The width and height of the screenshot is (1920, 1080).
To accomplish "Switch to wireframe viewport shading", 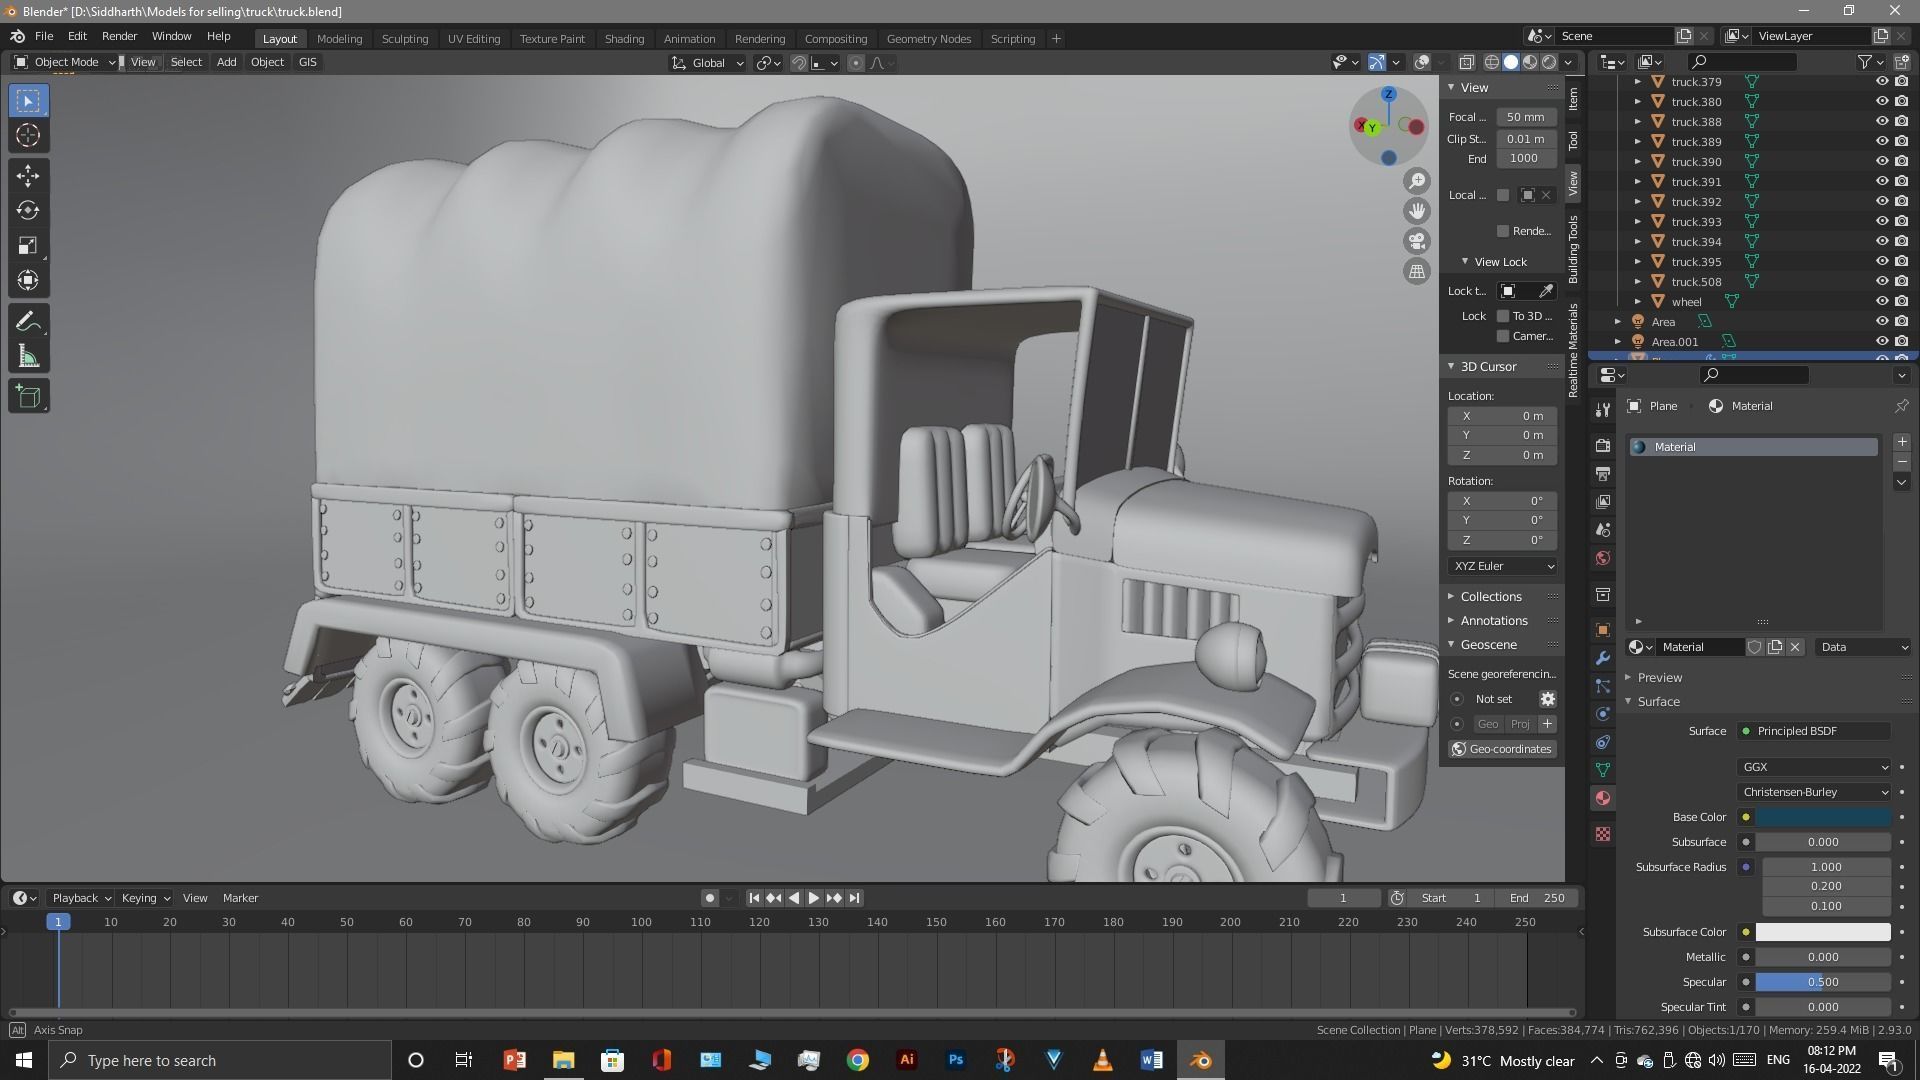I will point(1492,62).
